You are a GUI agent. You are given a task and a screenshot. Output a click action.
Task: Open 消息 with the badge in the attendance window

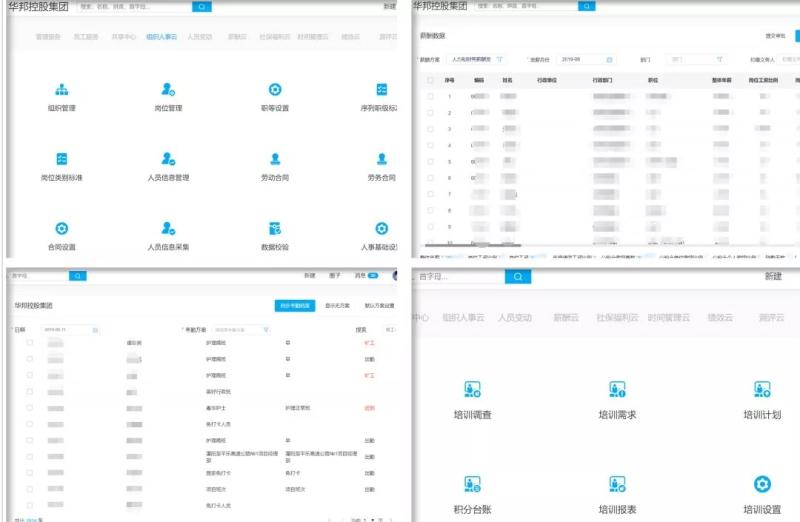366,276
